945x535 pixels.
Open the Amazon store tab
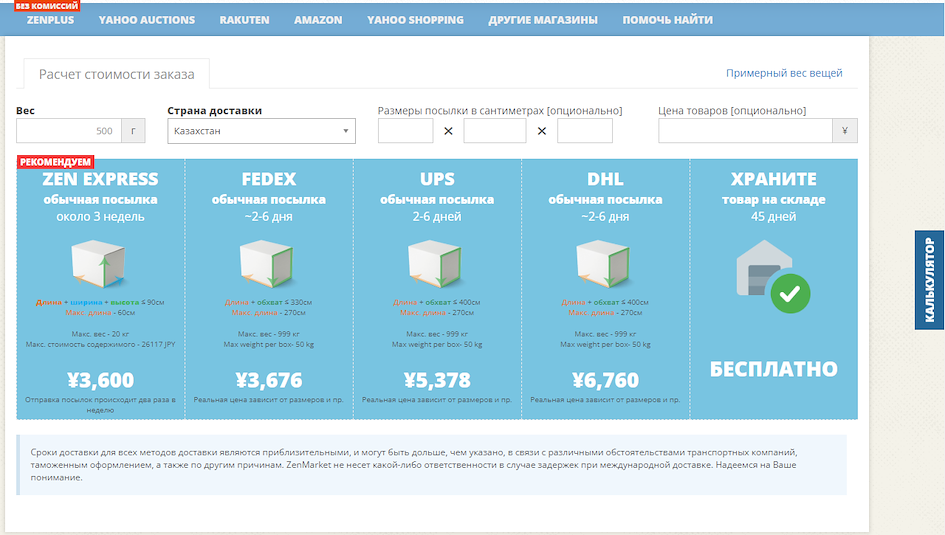pos(318,20)
